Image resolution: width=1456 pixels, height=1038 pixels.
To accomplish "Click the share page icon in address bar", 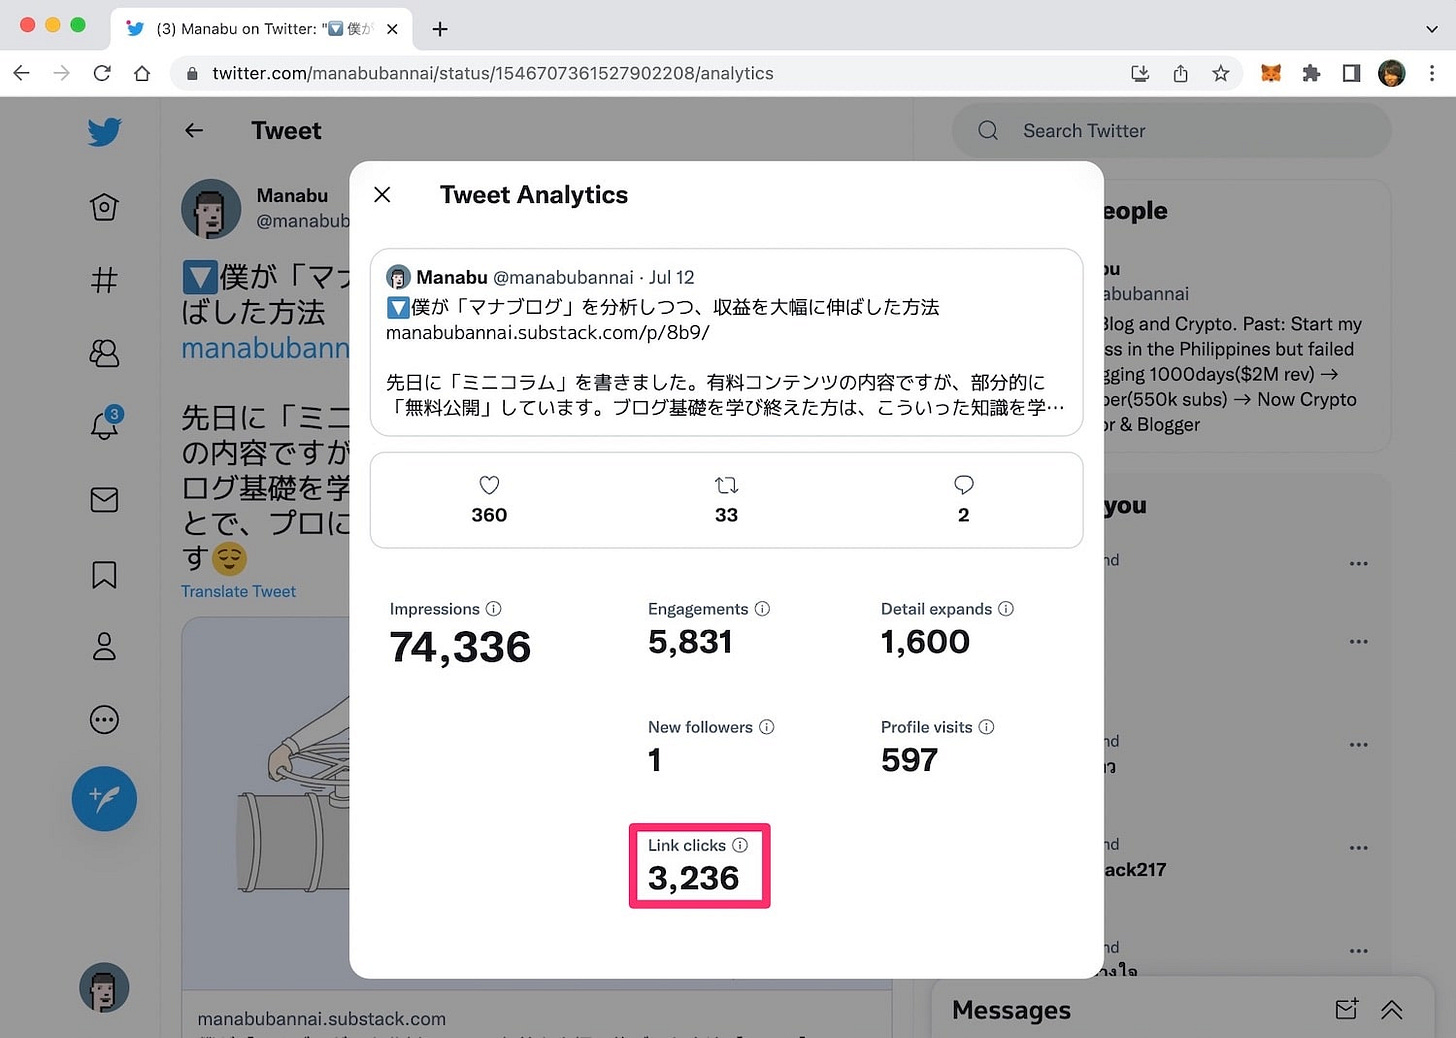I will 1180,73.
